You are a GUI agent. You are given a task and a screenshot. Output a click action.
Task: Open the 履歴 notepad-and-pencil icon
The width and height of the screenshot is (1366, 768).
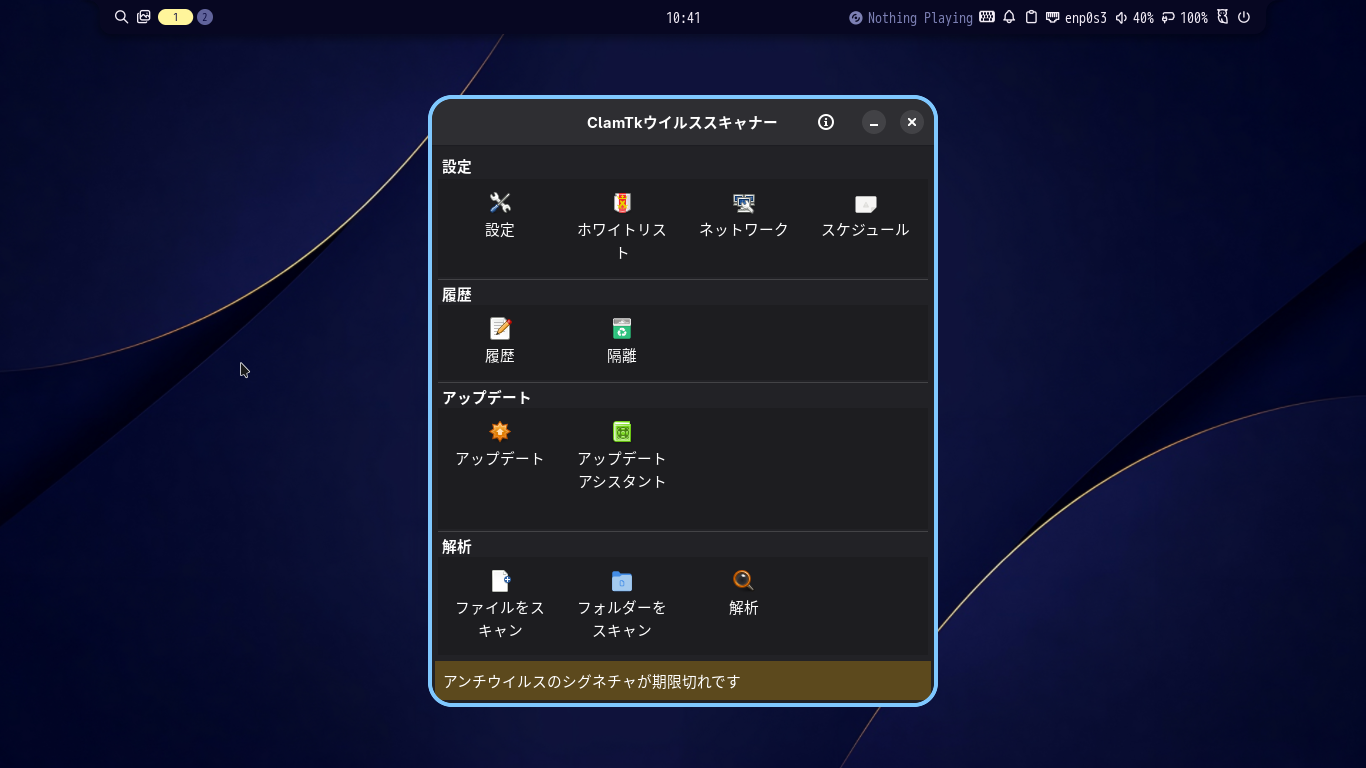click(500, 328)
